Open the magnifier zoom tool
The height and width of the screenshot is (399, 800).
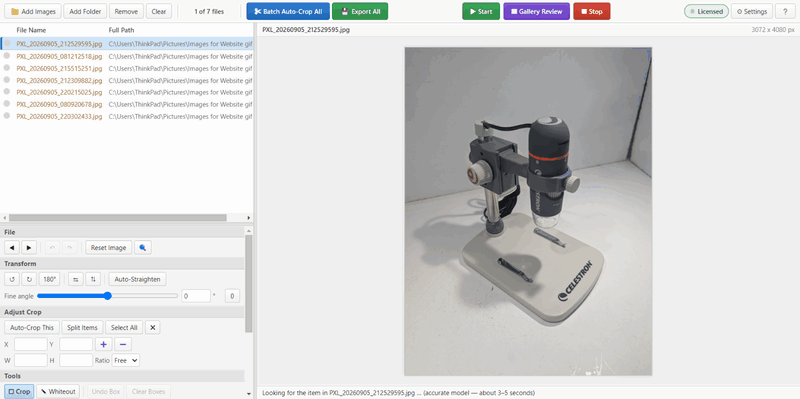(143, 247)
